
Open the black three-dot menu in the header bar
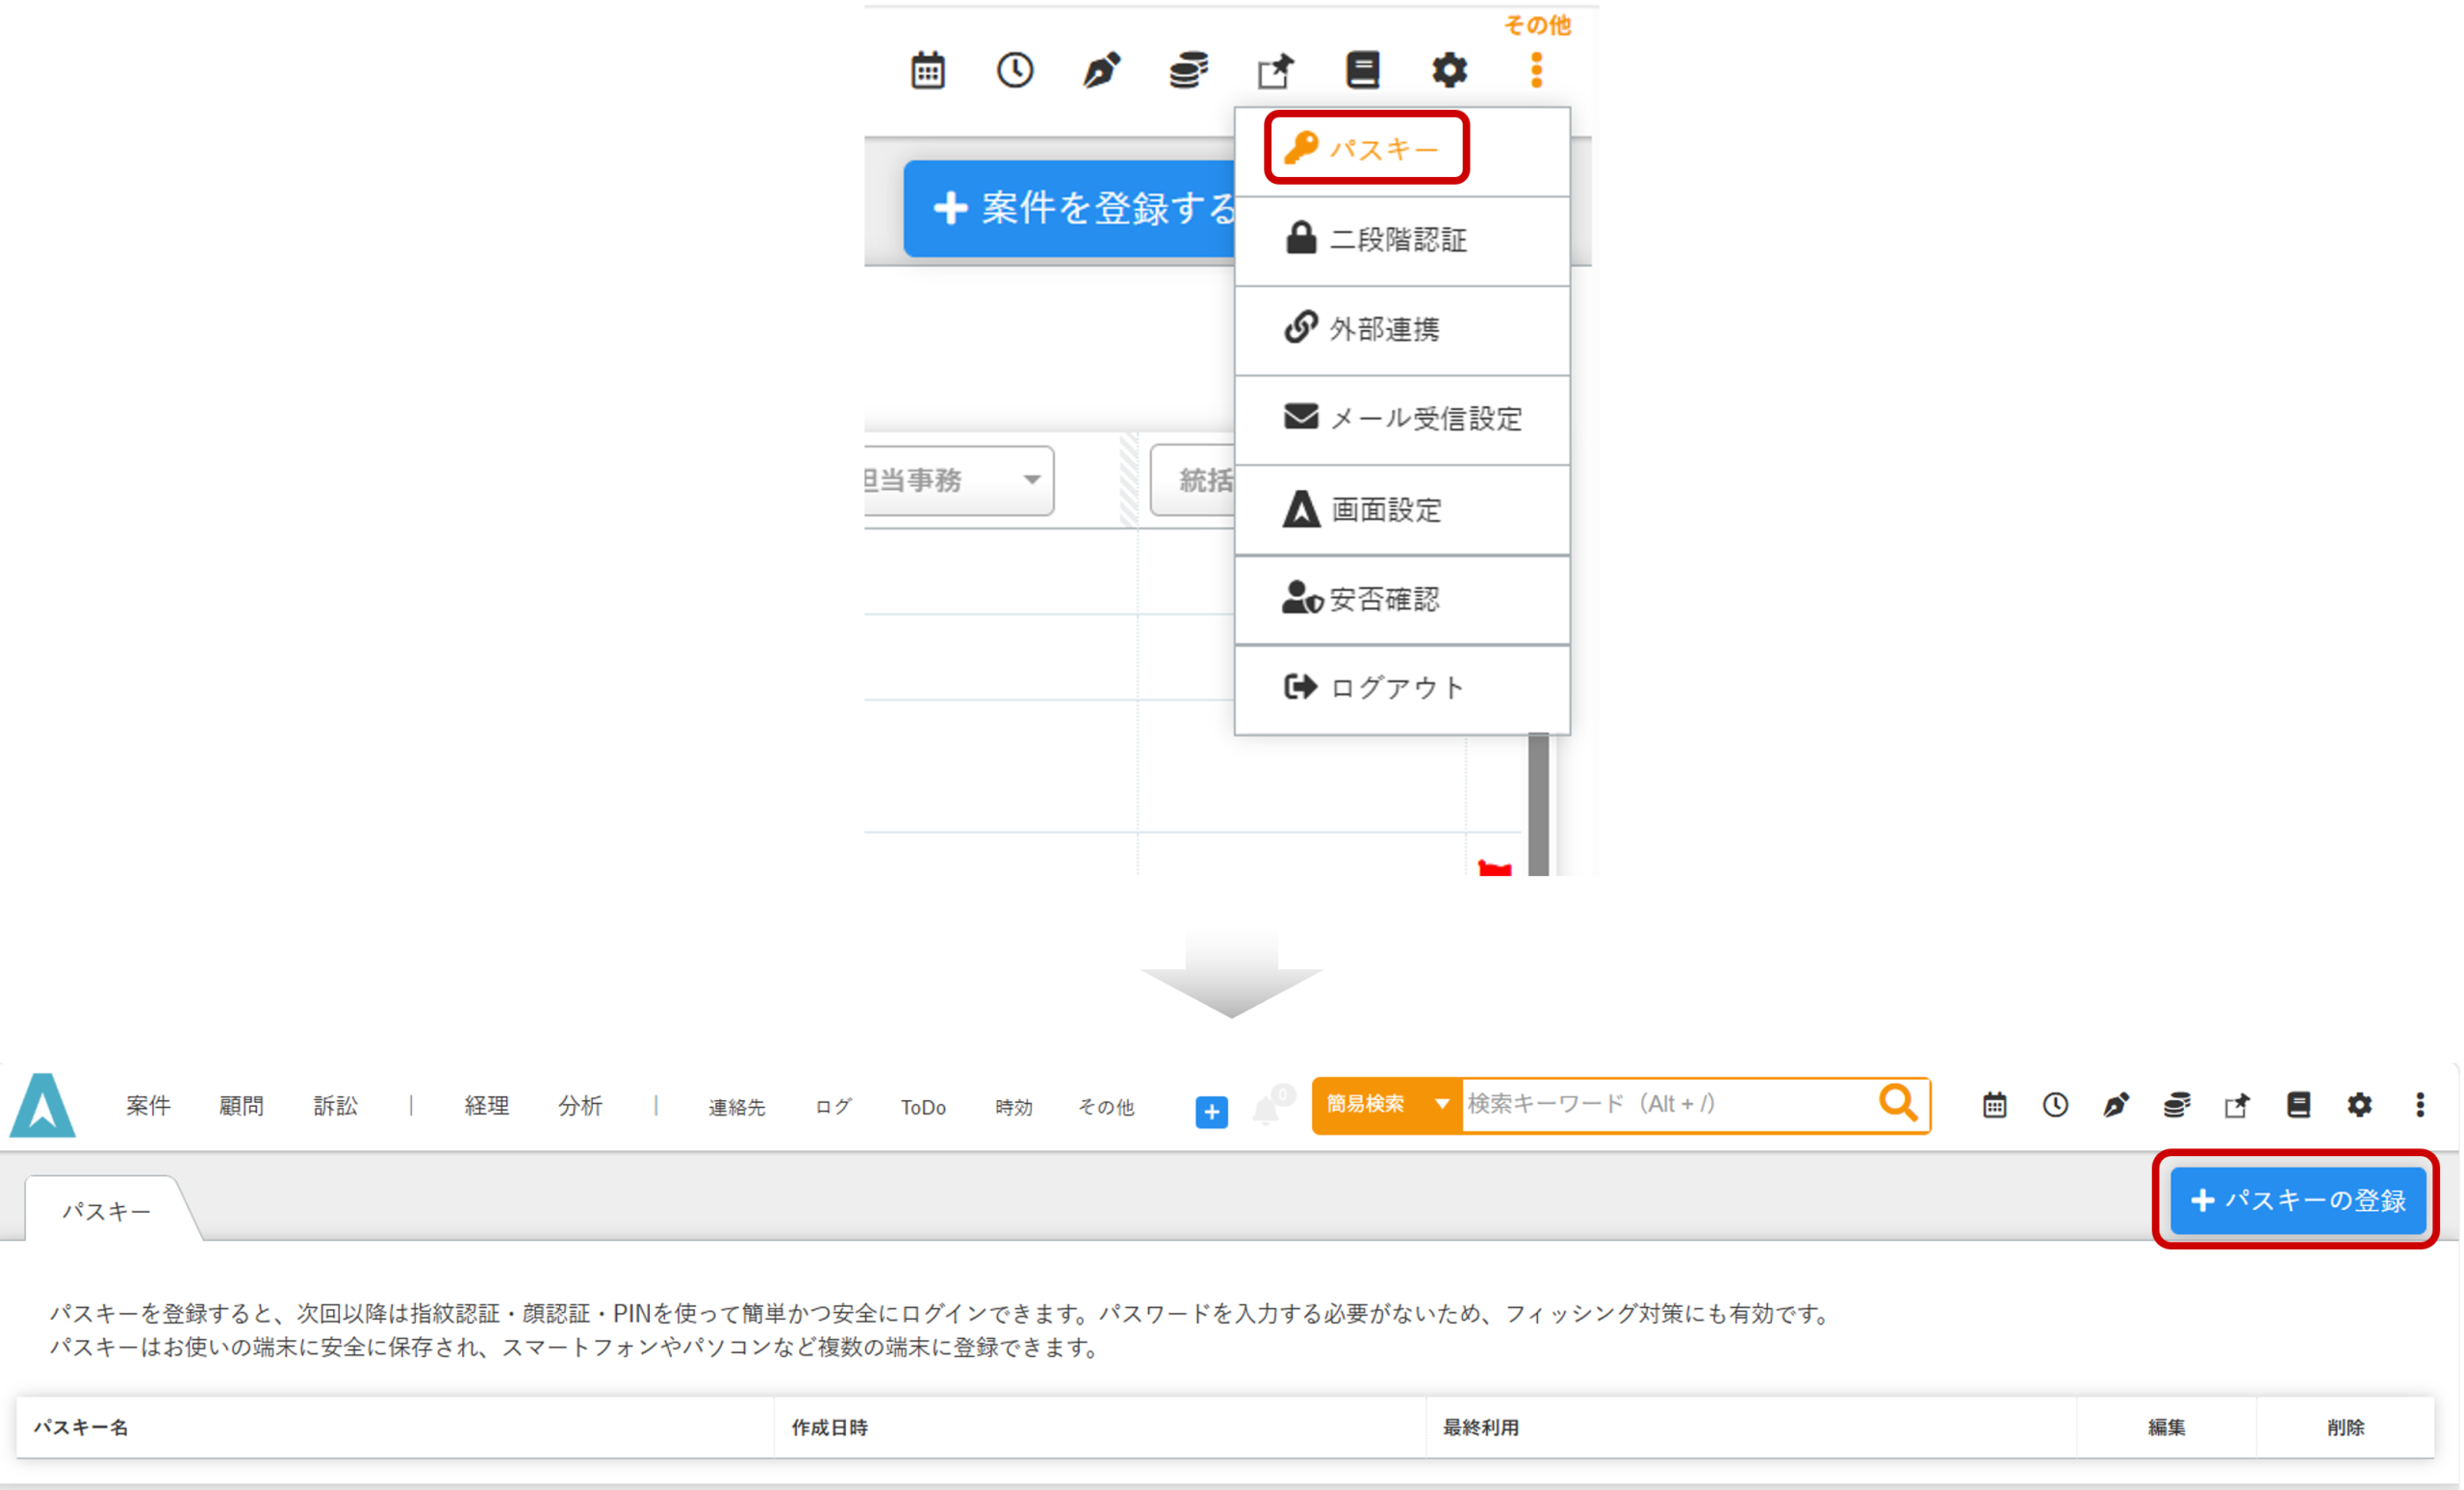[2420, 1105]
